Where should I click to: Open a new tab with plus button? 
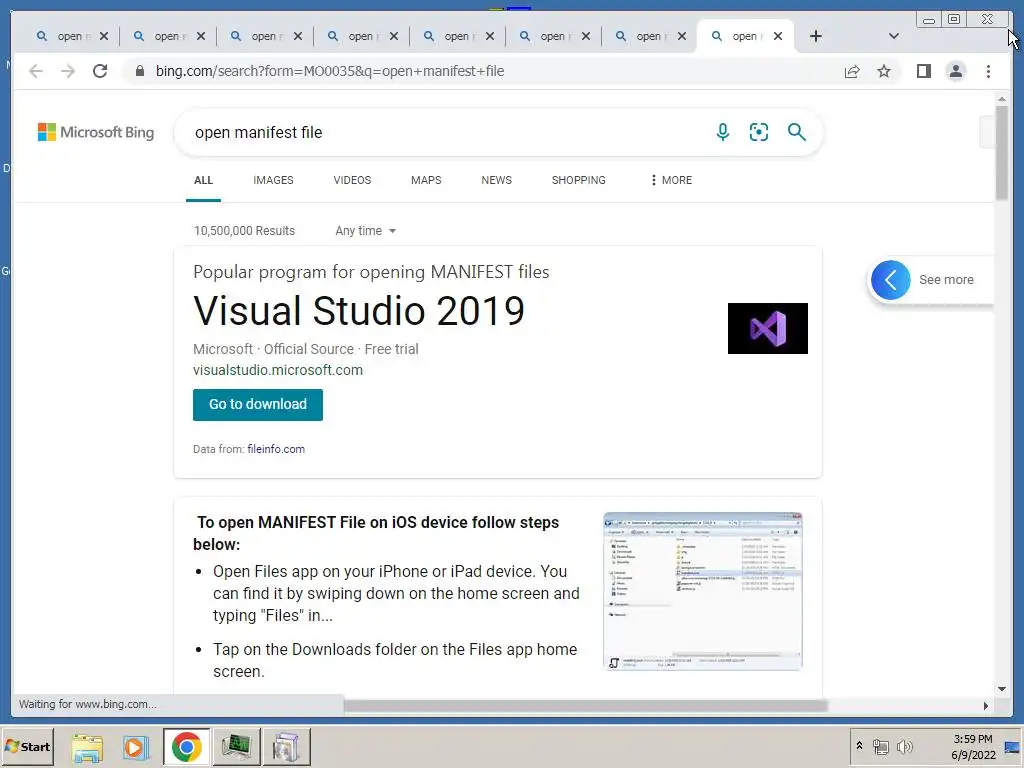coord(816,36)
